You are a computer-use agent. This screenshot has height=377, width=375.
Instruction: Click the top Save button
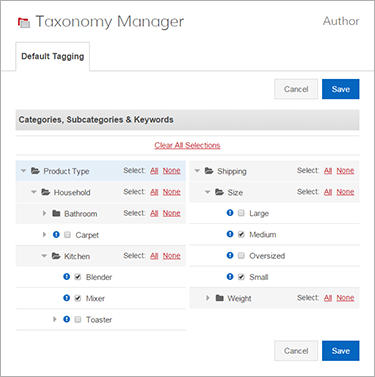(x=341, y=89)
